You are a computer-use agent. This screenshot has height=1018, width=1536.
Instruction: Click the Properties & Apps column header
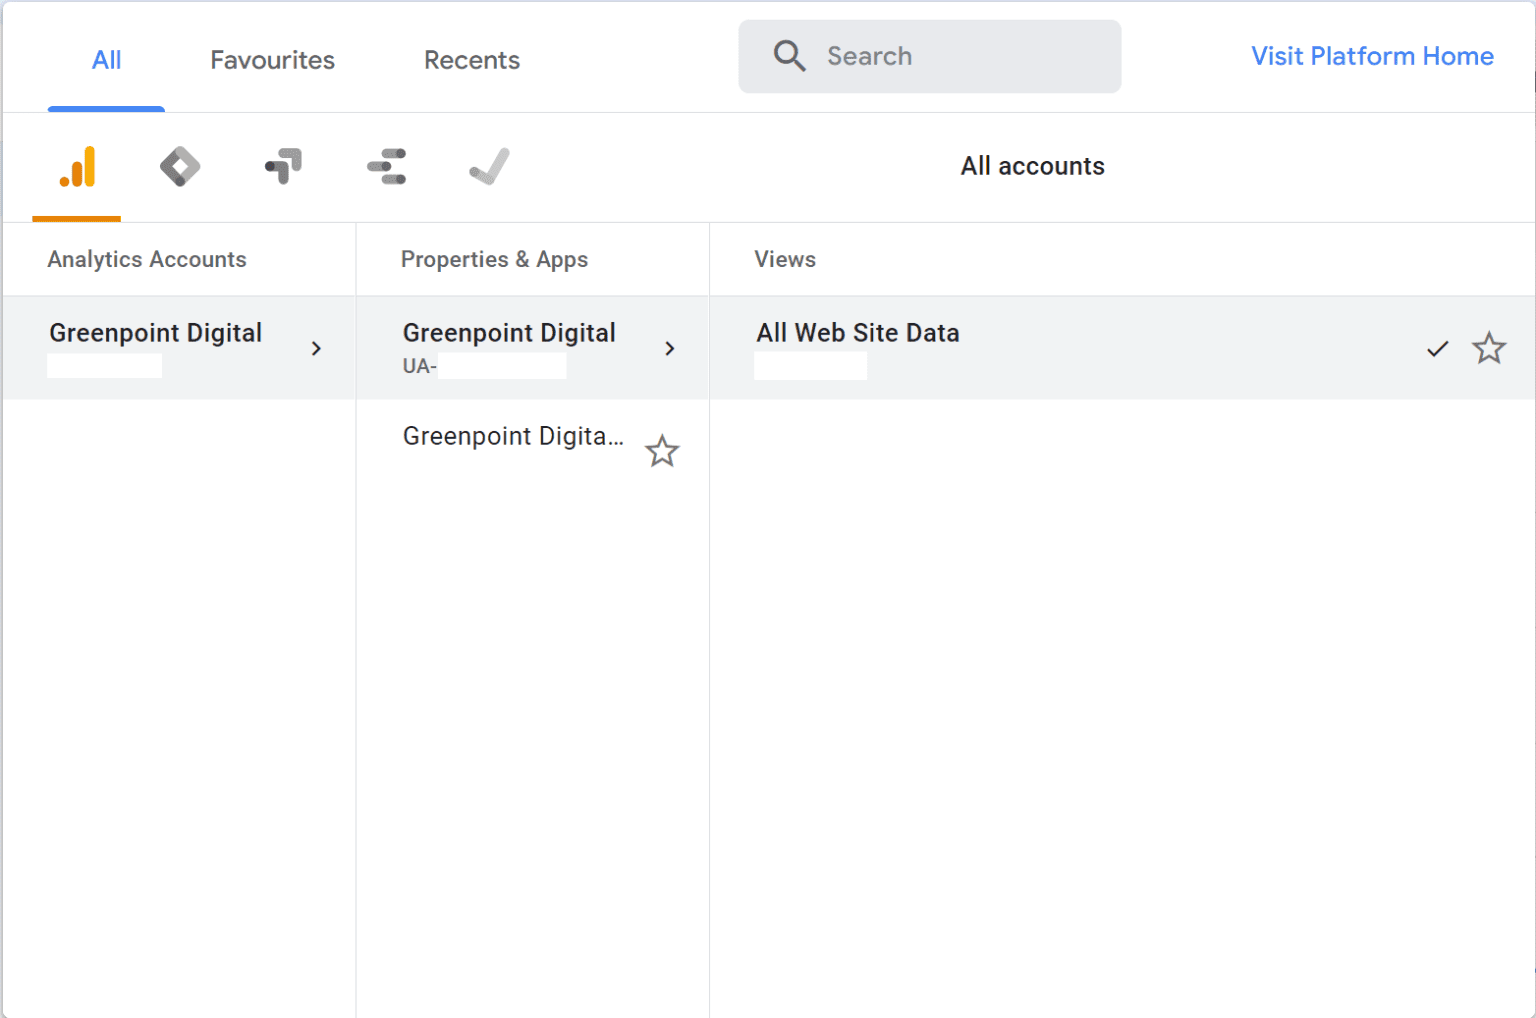[494, 259]
